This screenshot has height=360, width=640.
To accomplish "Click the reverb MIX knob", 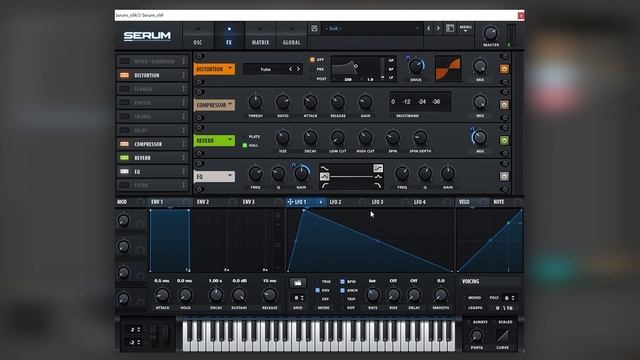I will pos(480,138).
